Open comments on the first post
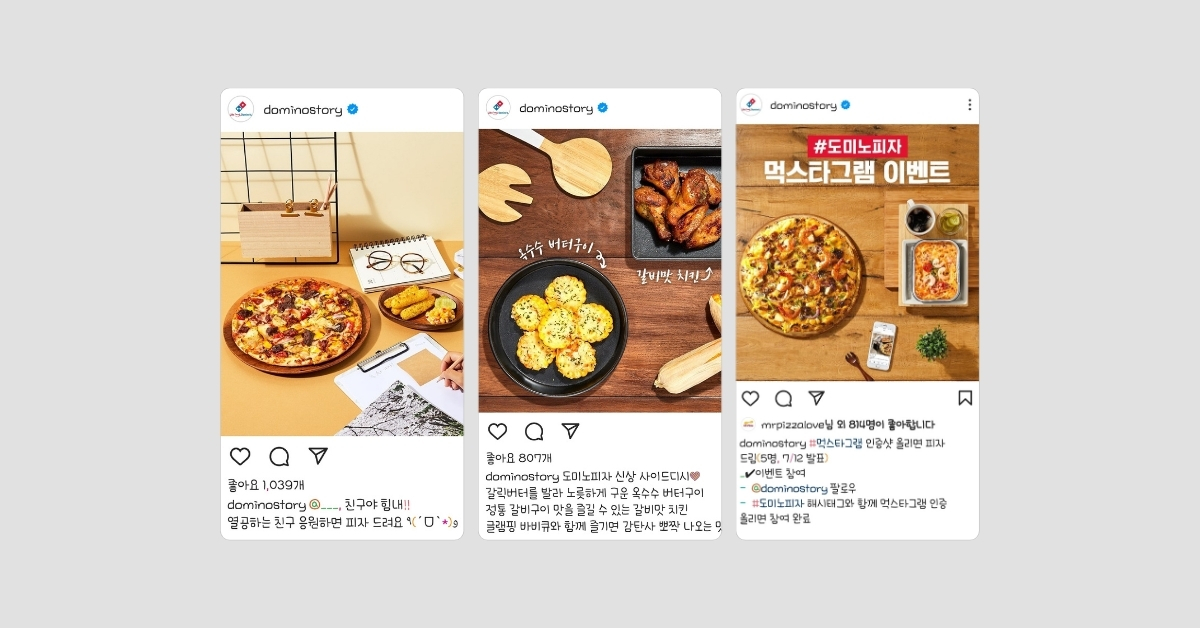This screenshot has height=628, width=1200. click(x=279, y=456)
